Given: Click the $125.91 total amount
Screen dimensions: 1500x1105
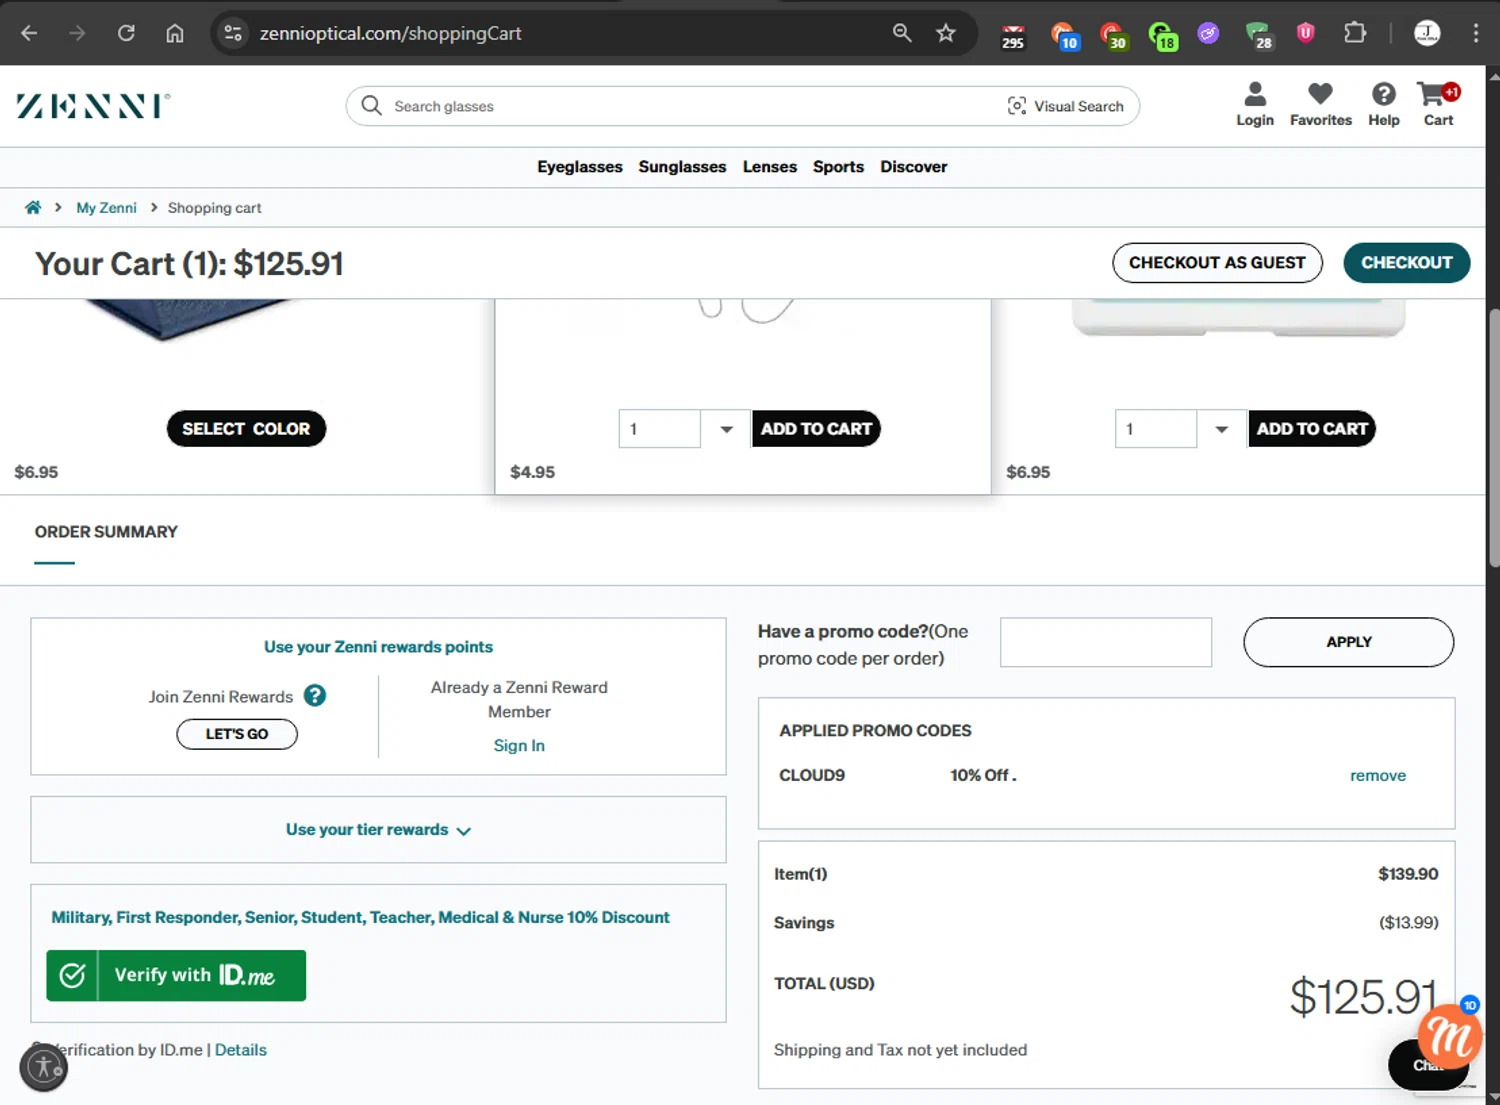Looking at the screenshot, I should (x=1363, y=997).
